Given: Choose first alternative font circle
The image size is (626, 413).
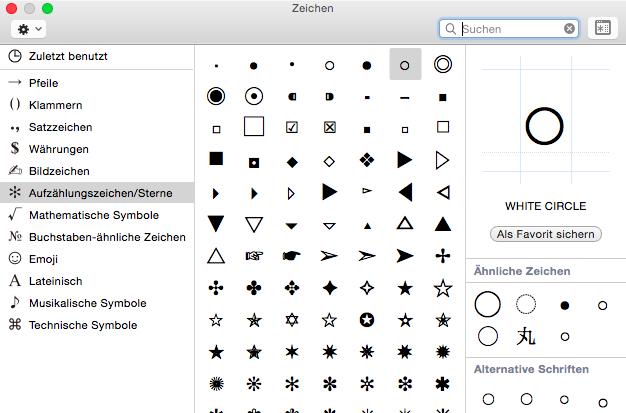Looking at the screenshot, I should (488, 399).
